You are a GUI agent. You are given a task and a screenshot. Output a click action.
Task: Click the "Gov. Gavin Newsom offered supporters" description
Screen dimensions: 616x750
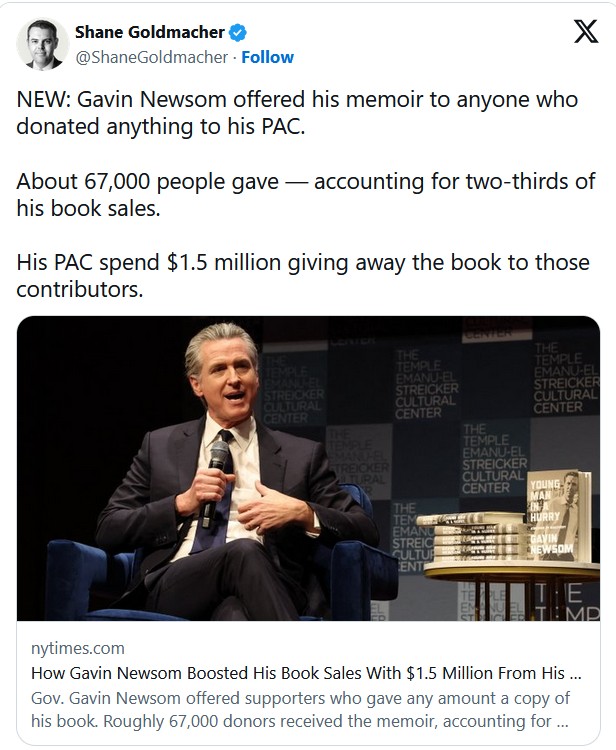[300, 707]
